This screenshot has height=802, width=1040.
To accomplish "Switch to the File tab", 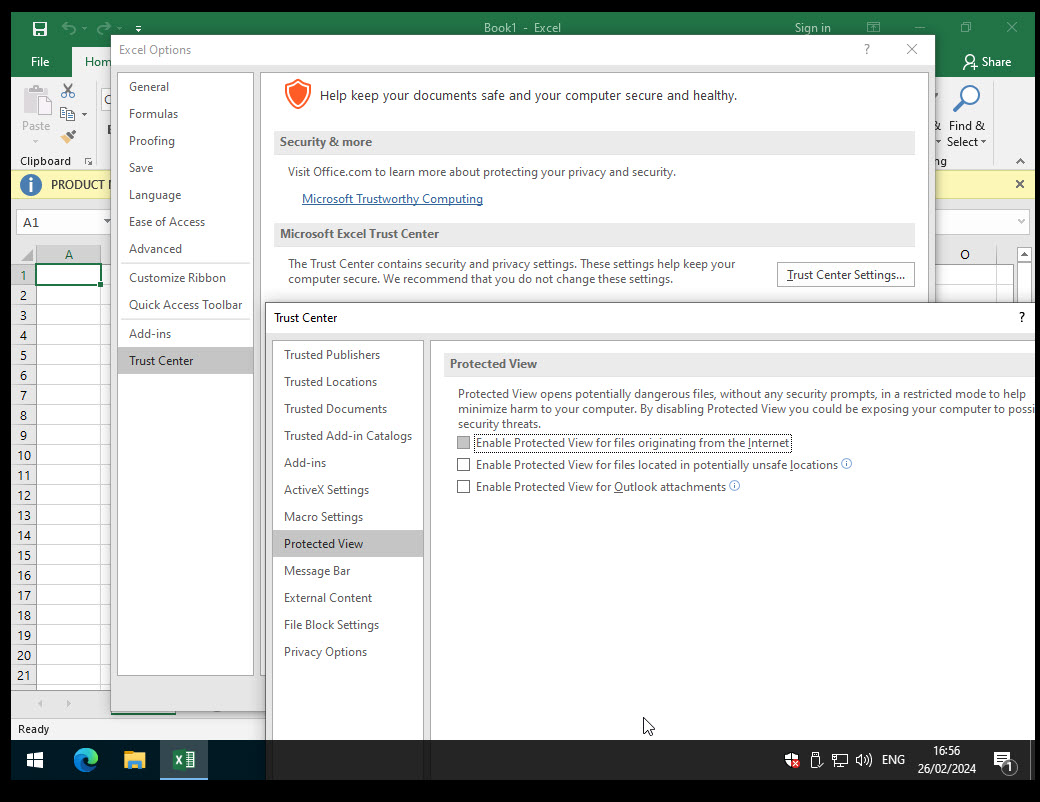I will coord(39,61).
